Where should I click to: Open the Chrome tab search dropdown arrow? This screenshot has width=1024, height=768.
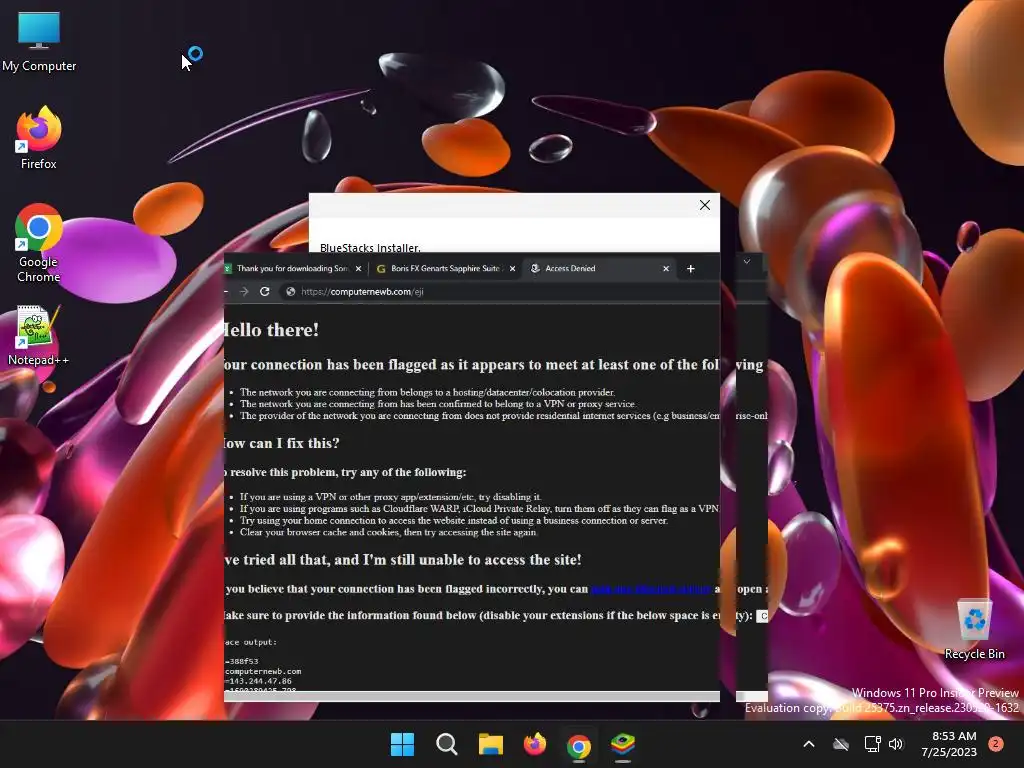(746, 261)
